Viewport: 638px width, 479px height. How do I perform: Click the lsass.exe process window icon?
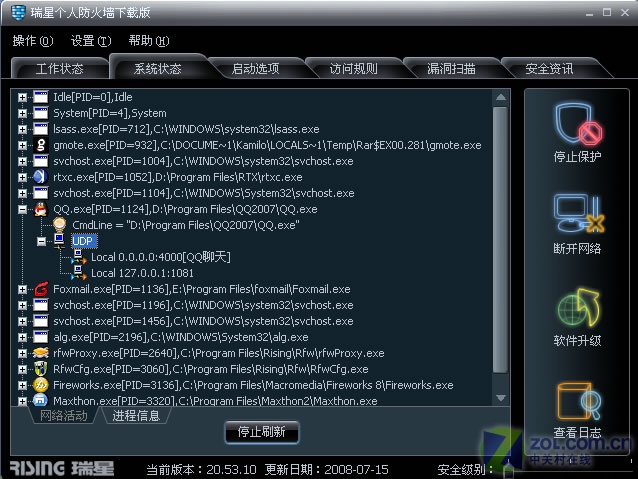[x=41, y=129]
